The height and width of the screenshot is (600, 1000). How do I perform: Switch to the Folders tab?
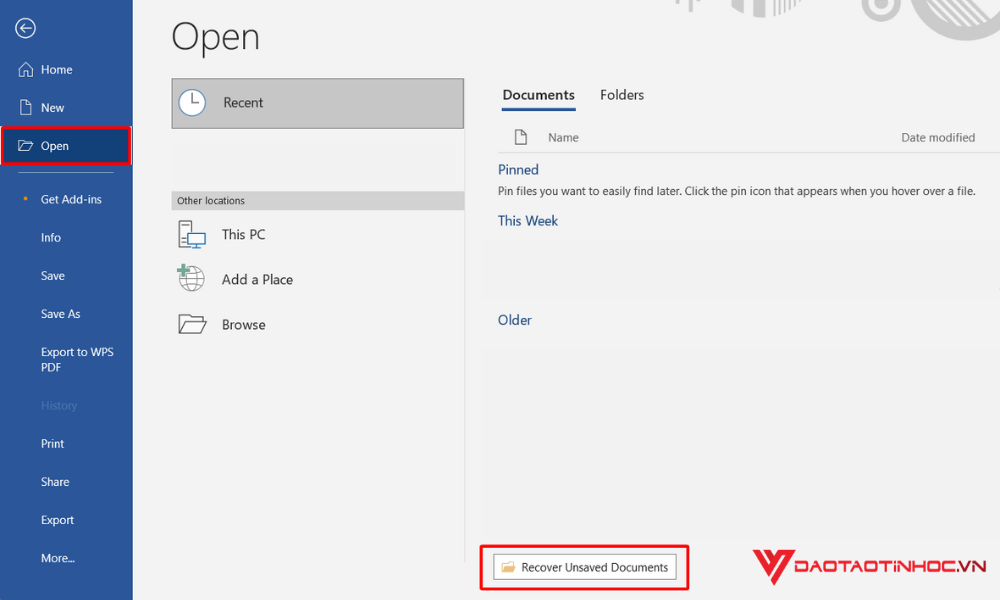pos(622,95)
